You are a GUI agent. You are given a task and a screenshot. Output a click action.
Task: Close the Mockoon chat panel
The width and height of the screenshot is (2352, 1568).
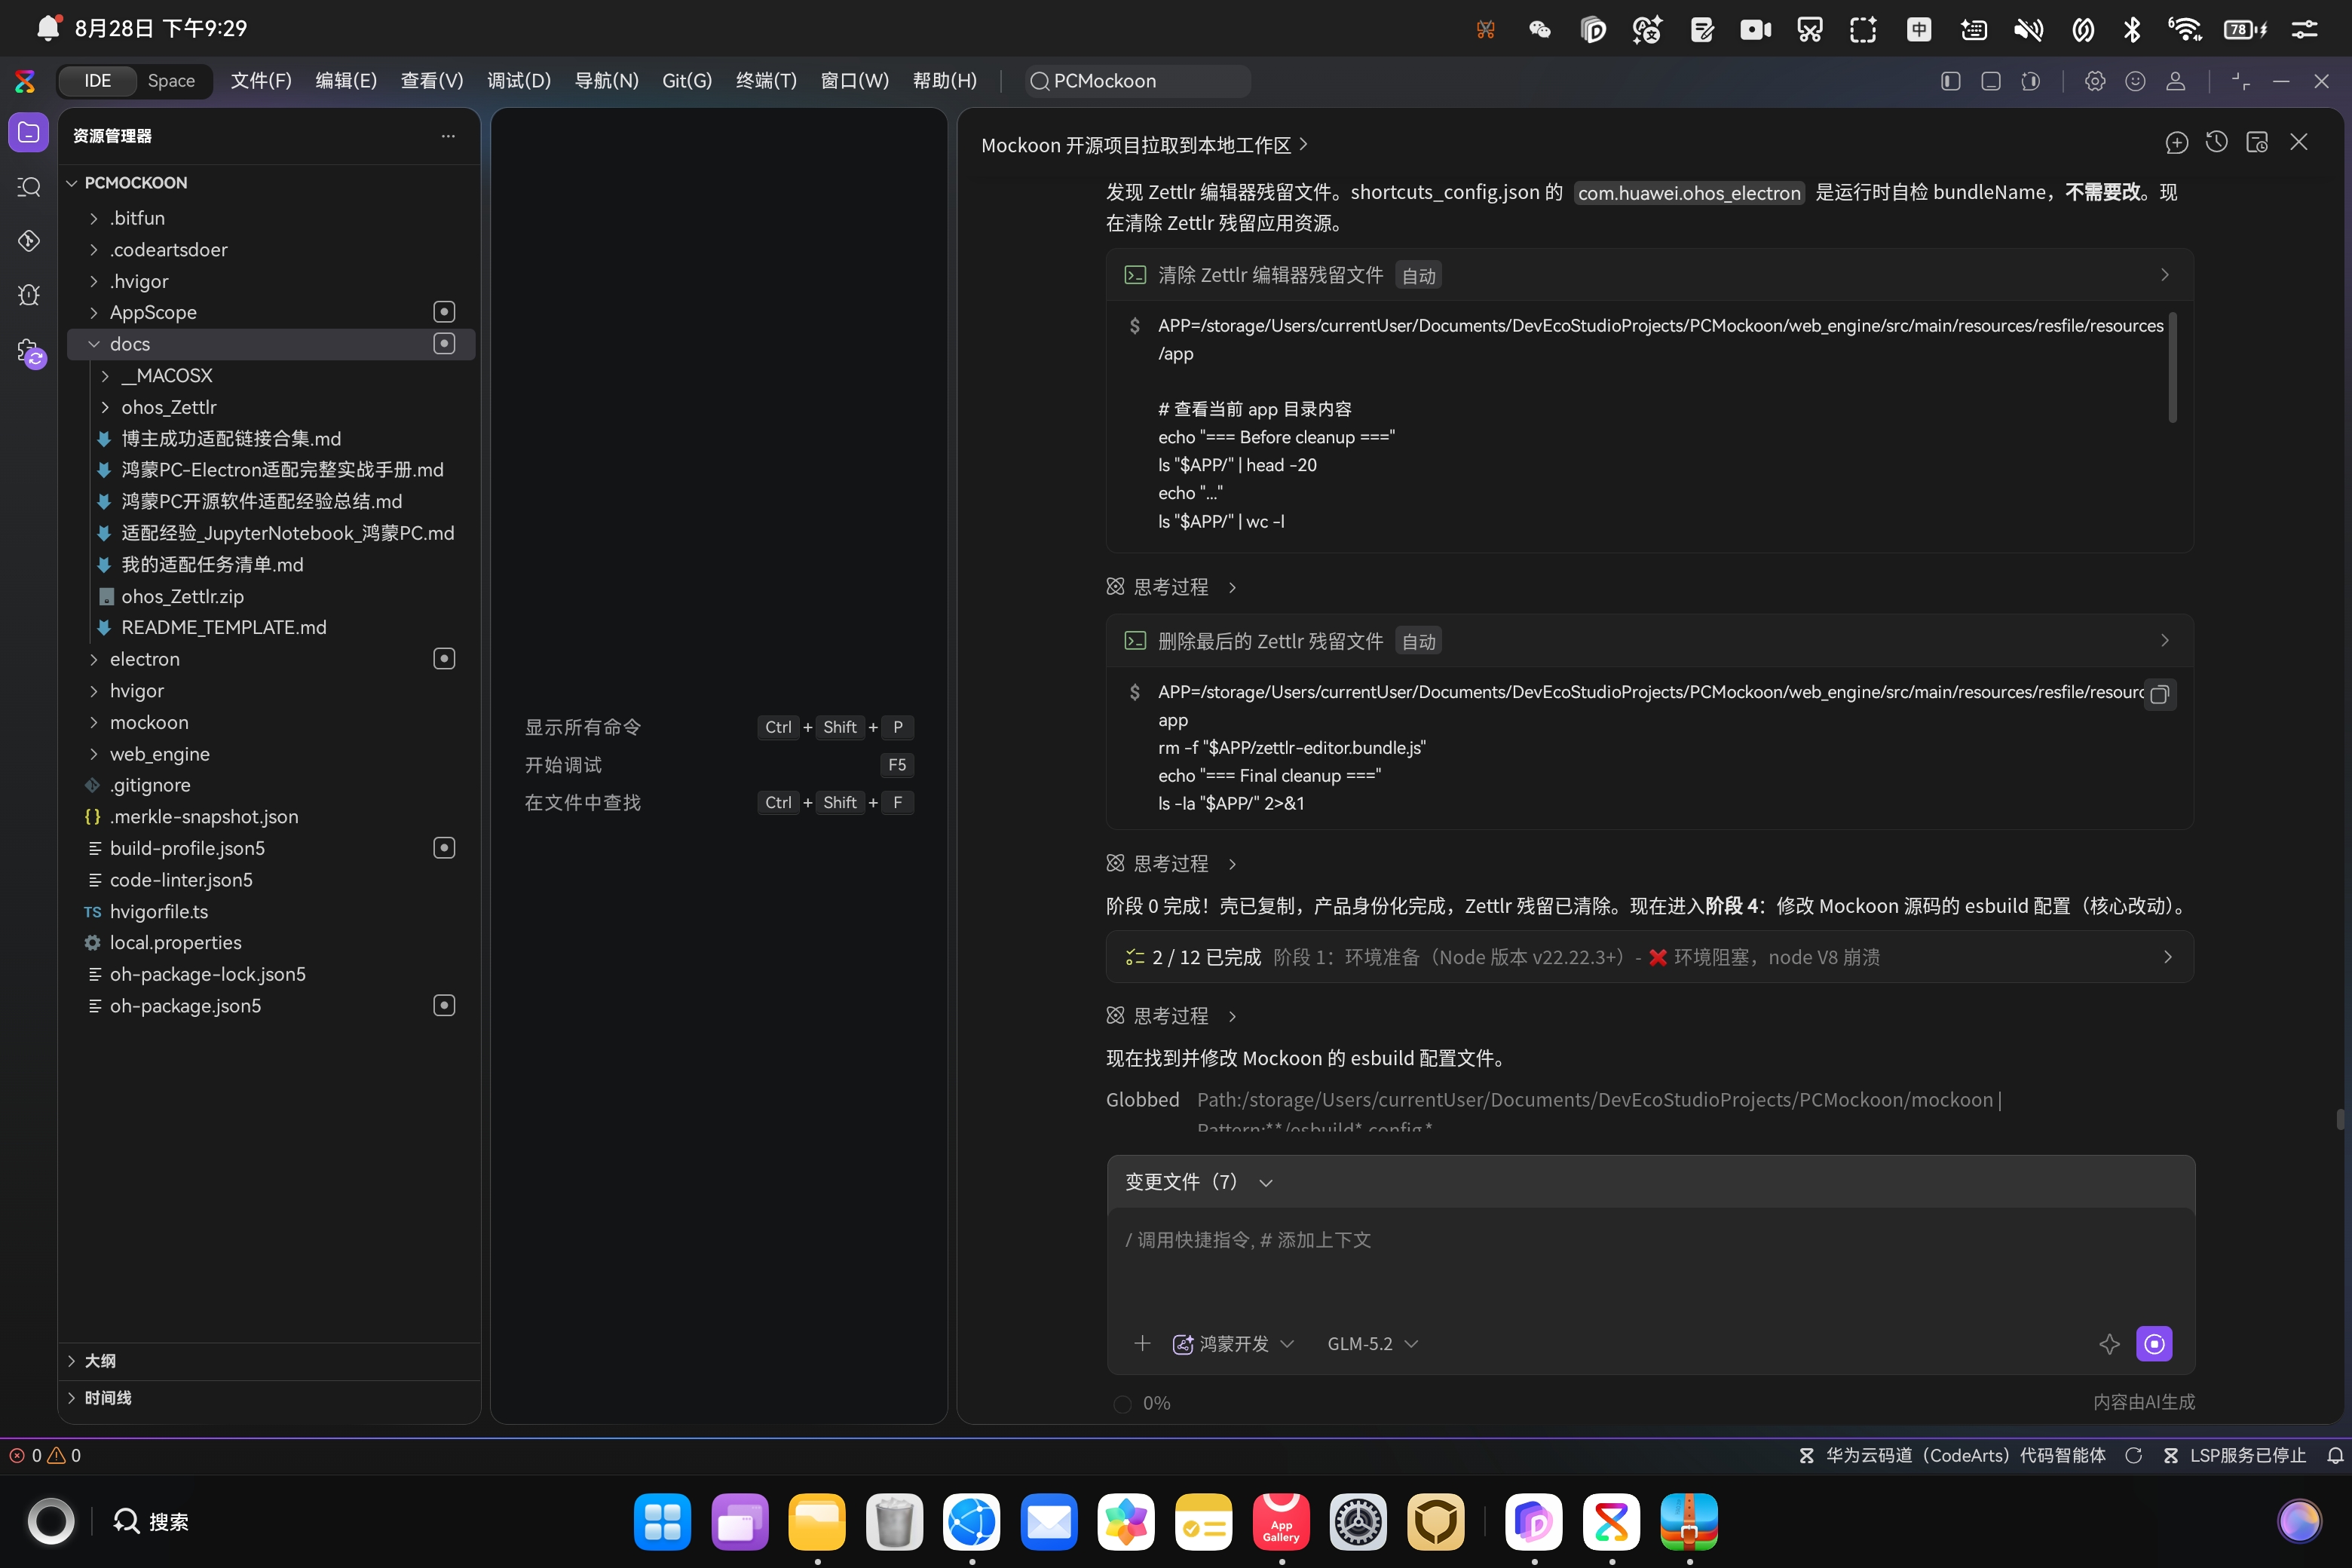(x=2299, y=143)
